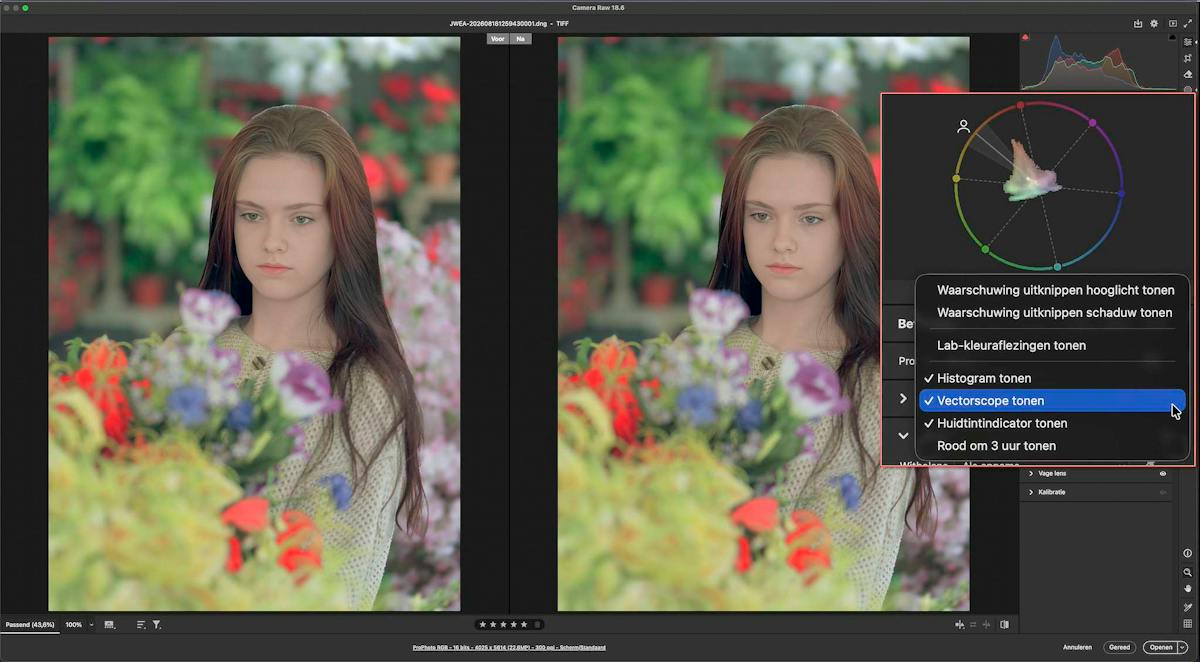1200x662 pixels.
Task: Click the save image download icon
Action: (x=1137, y=23)
